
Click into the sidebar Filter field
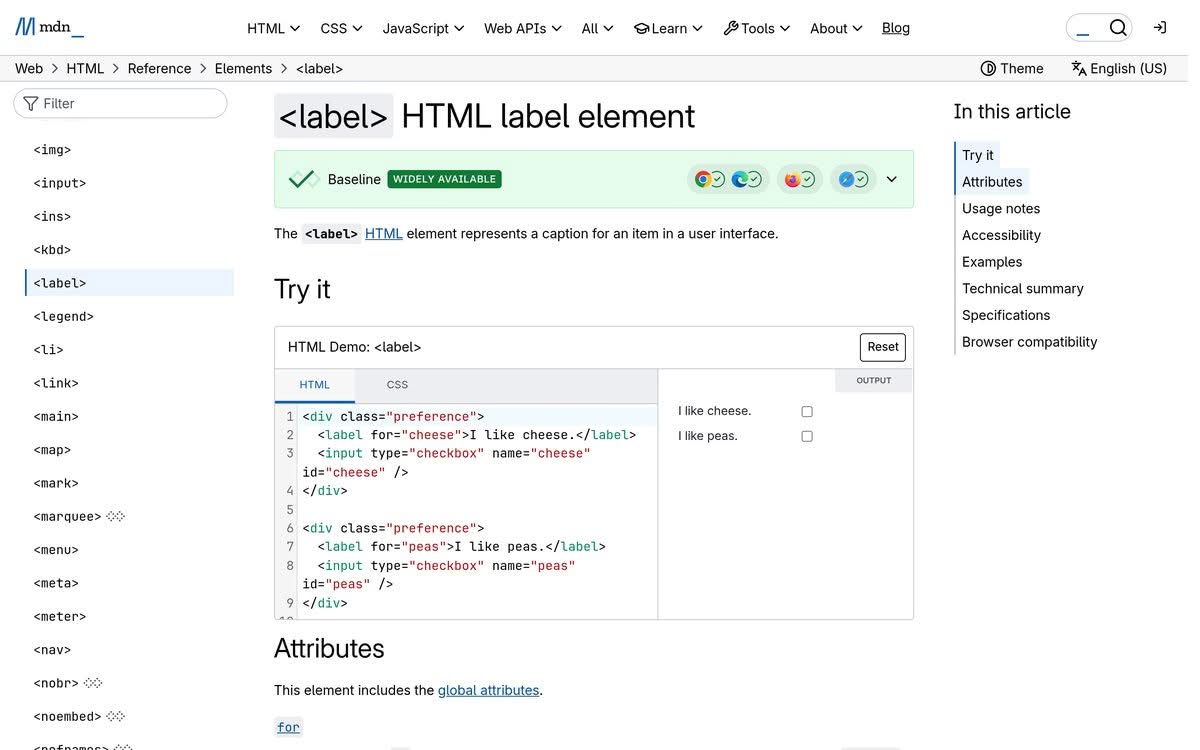(x=120, y=103)
